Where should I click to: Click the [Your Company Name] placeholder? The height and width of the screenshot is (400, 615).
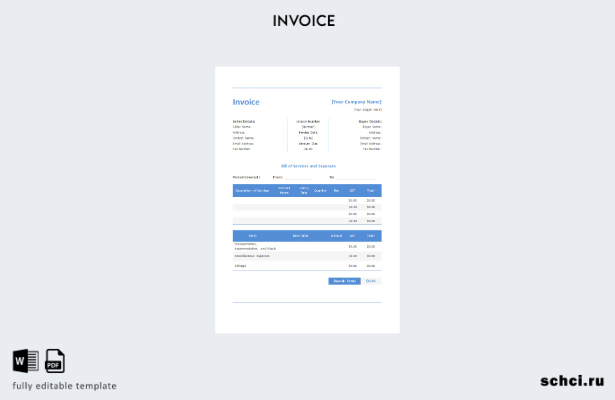click(357, 102)
